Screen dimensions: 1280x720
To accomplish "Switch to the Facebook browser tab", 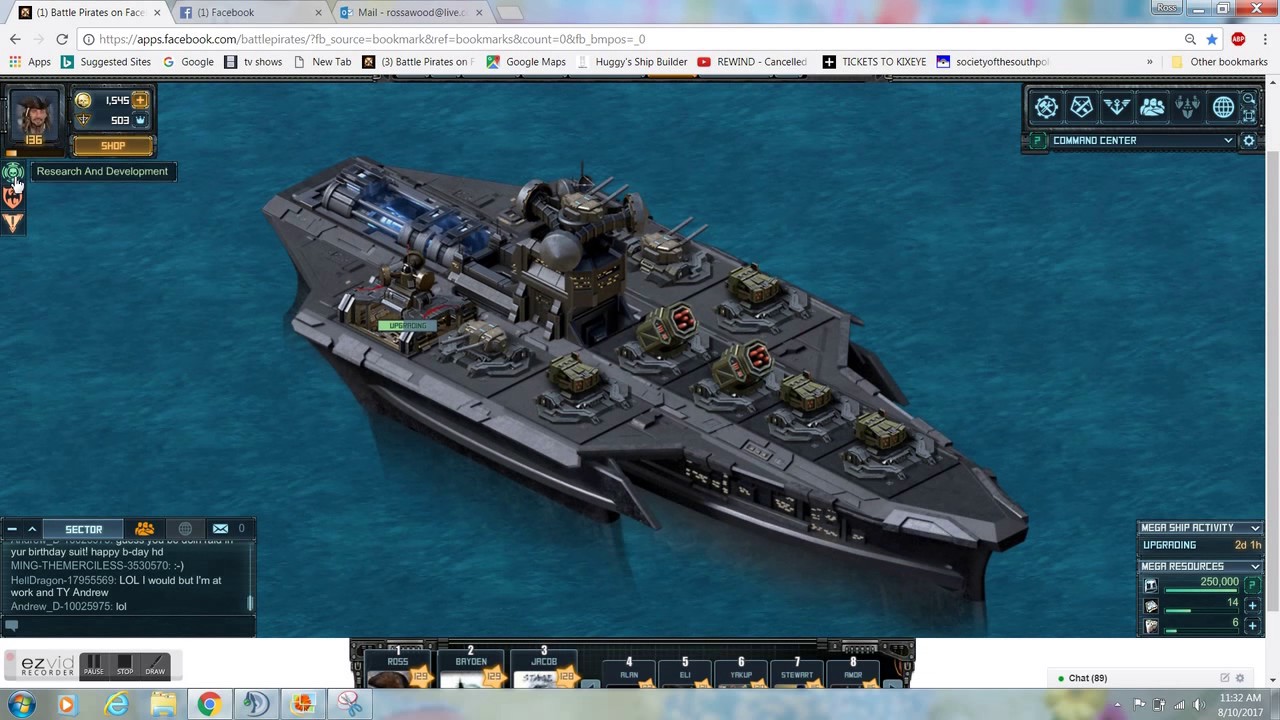I will click(x=252, y=12).
